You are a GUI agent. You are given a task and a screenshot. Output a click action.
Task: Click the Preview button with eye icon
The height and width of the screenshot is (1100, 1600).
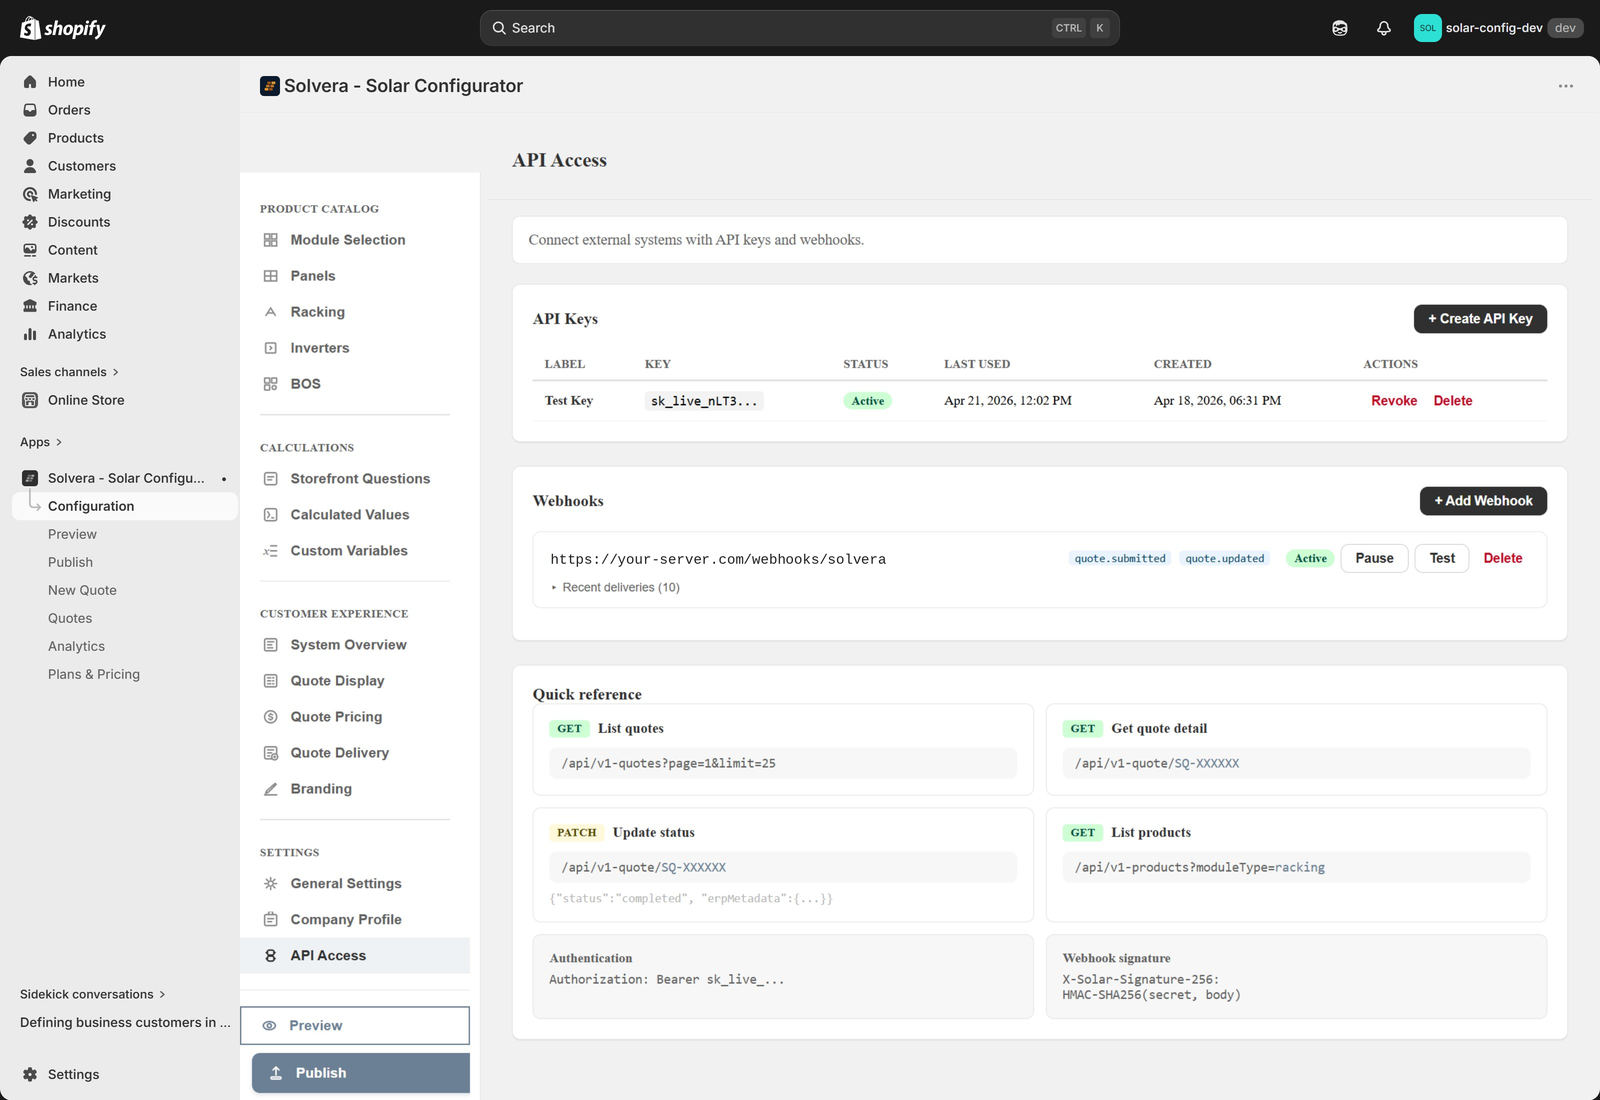click(x=355, y=1026)
